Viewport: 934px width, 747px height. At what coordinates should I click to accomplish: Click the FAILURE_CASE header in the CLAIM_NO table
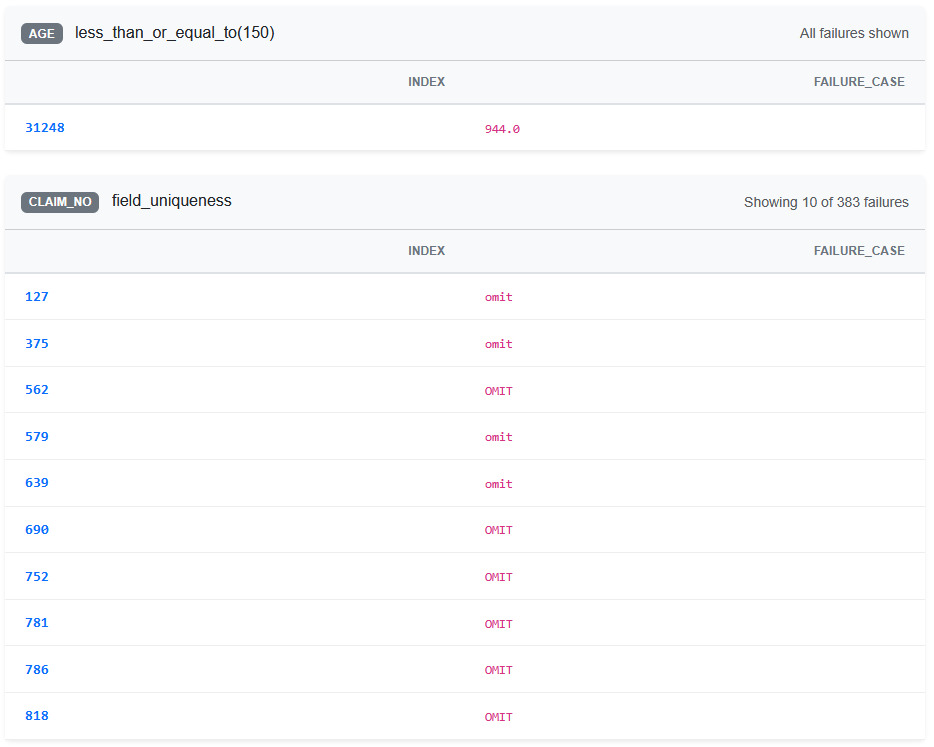point(859,251)
